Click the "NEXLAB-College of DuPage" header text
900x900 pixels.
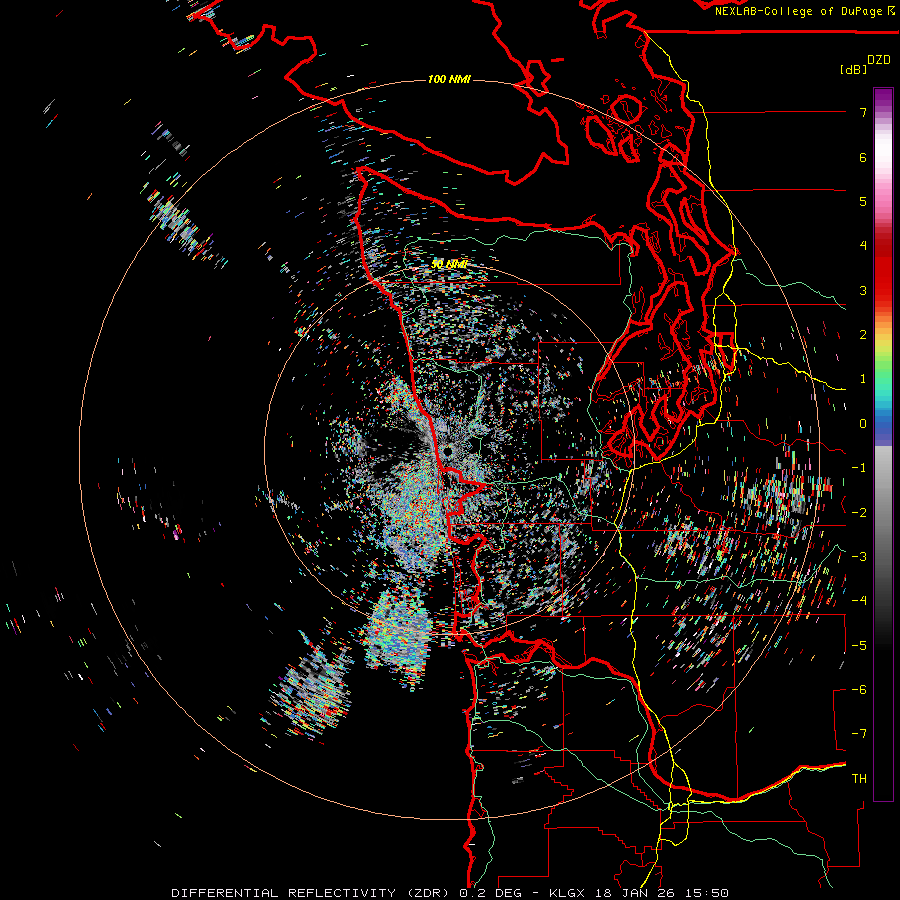[x=800, y=11]
